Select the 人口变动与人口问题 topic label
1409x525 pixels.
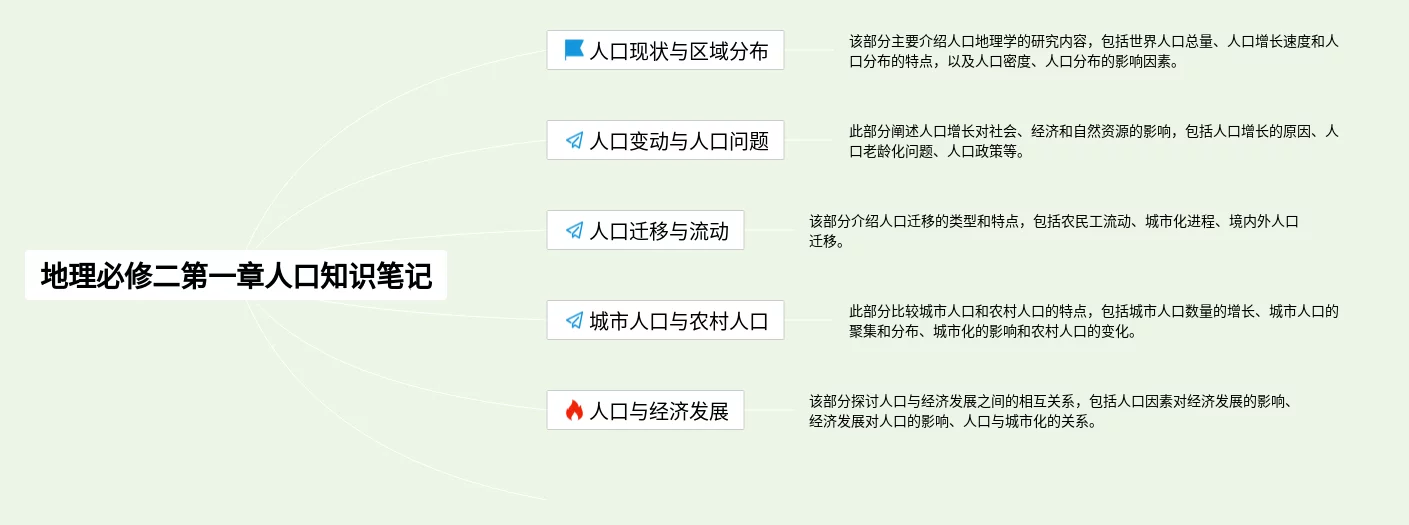[679, 141]
